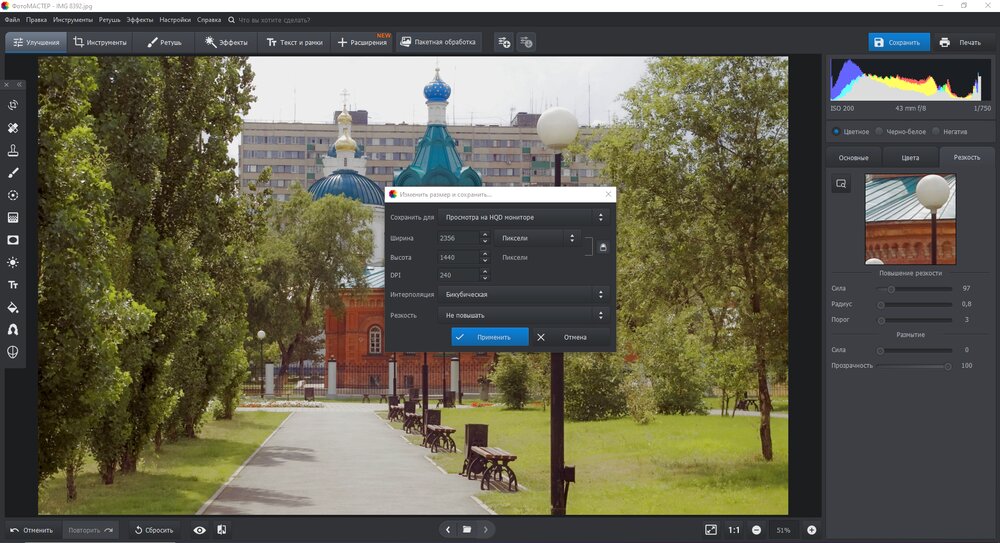Toggle the eye preview of original image
Viewport: 1000px width, 543px height.
tap(200, 530)
